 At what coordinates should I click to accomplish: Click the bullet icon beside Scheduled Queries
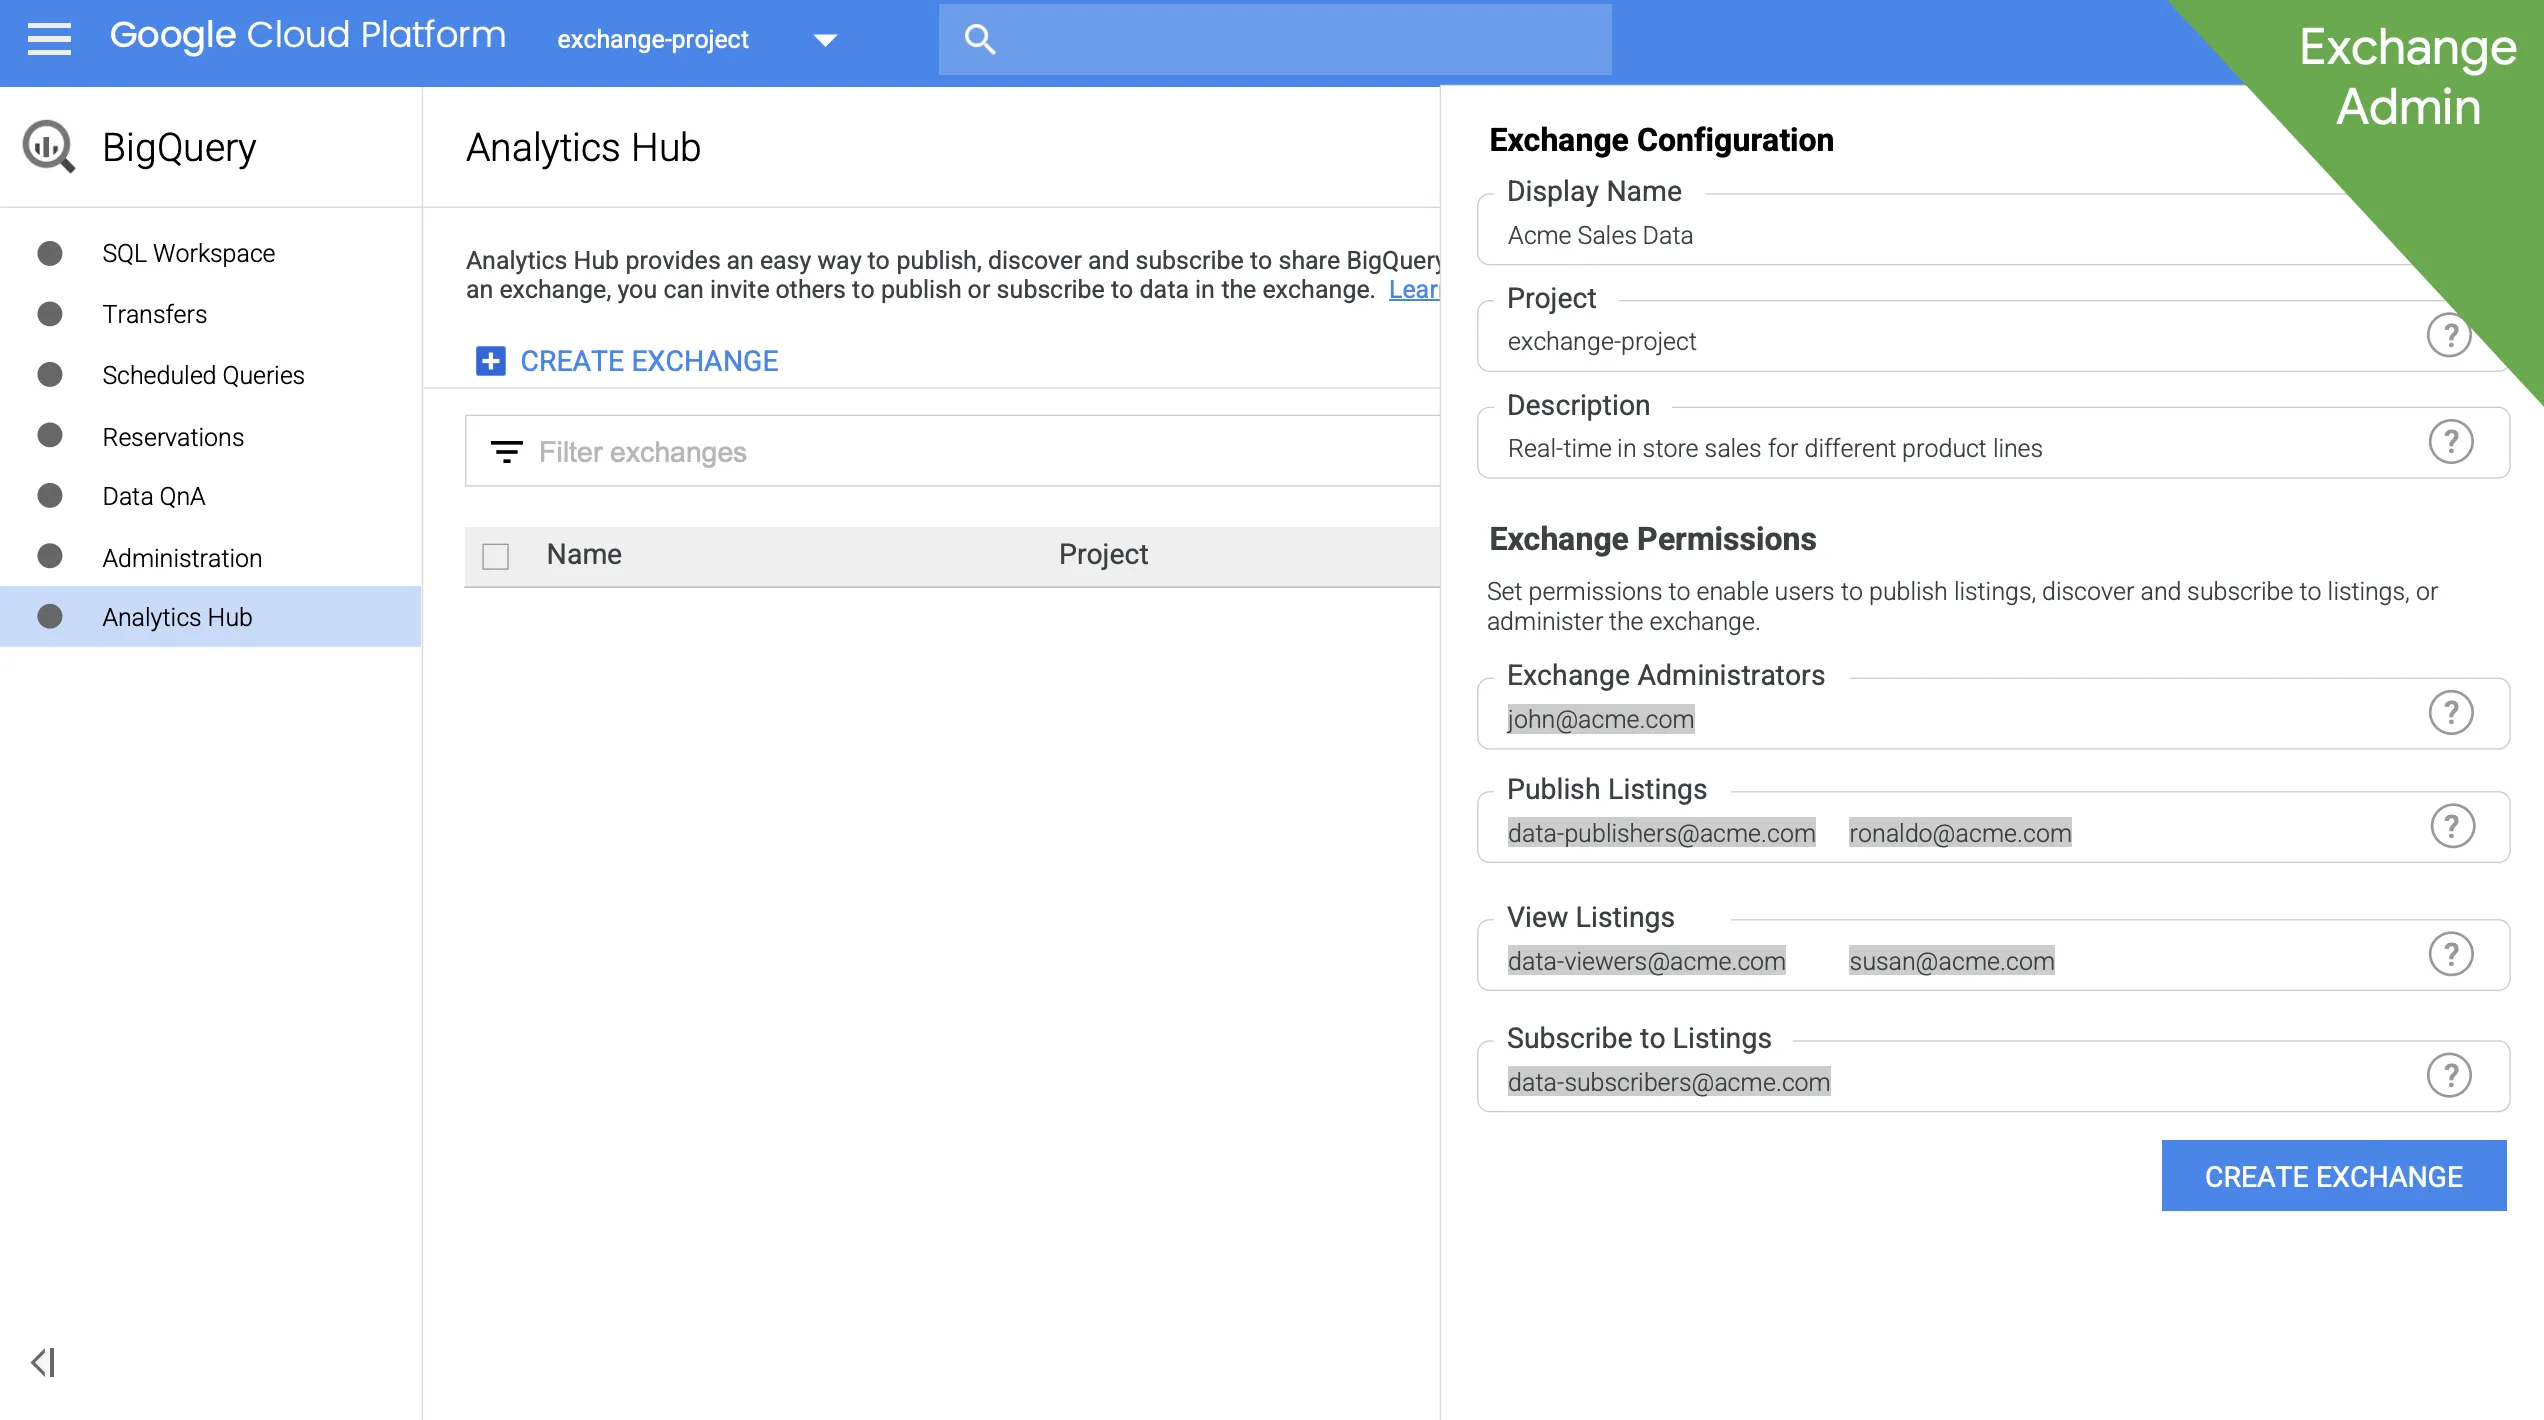click(x=50, y=375)
